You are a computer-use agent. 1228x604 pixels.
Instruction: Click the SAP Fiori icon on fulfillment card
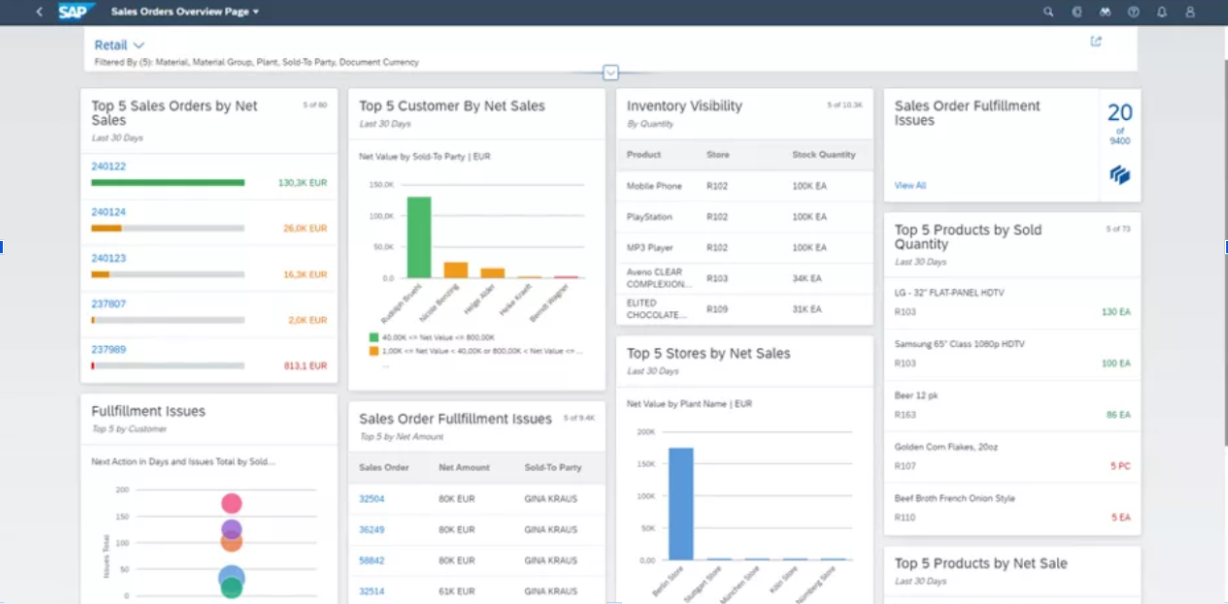(x=1119, y=175)
